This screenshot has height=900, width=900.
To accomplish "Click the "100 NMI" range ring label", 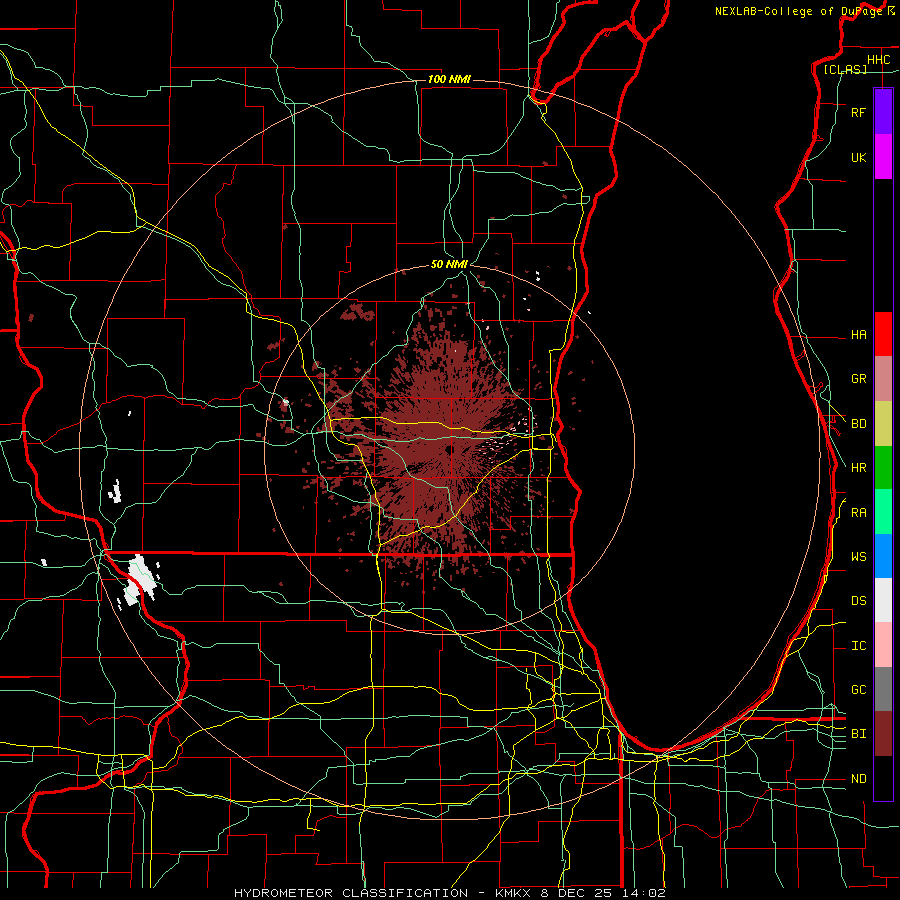I will [x=449, y=79].
